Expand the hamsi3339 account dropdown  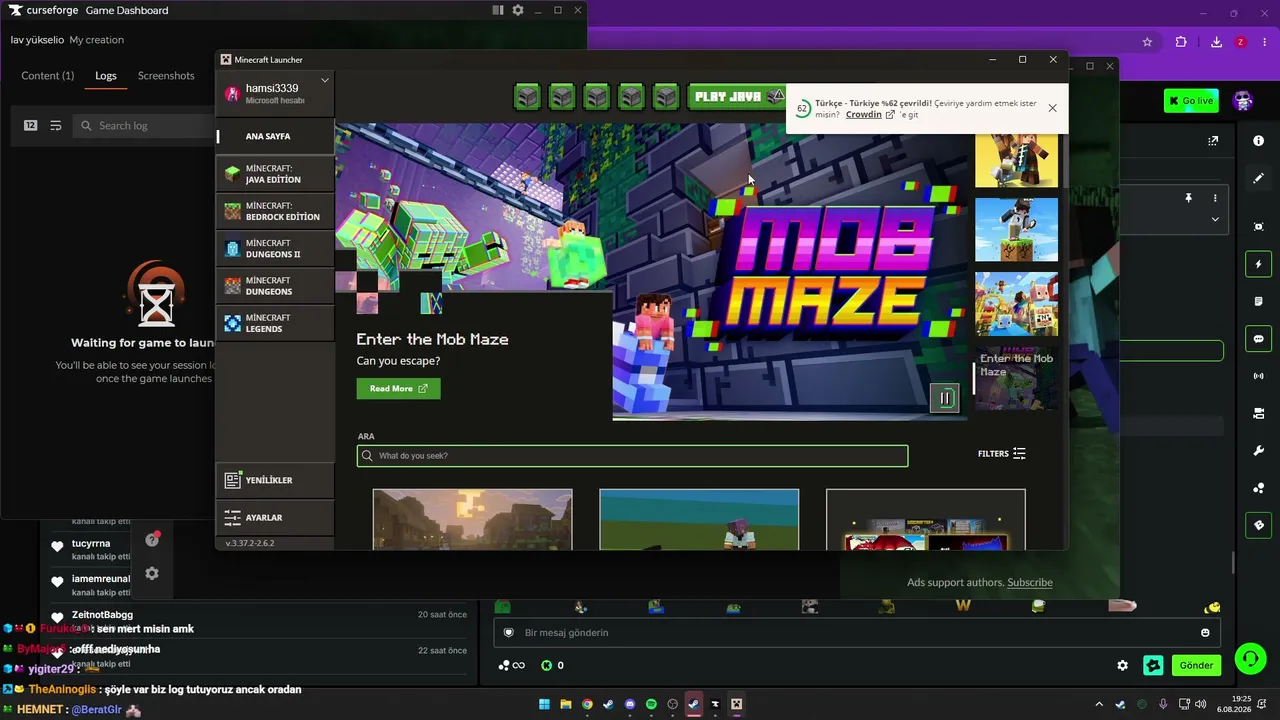point(325,81)
